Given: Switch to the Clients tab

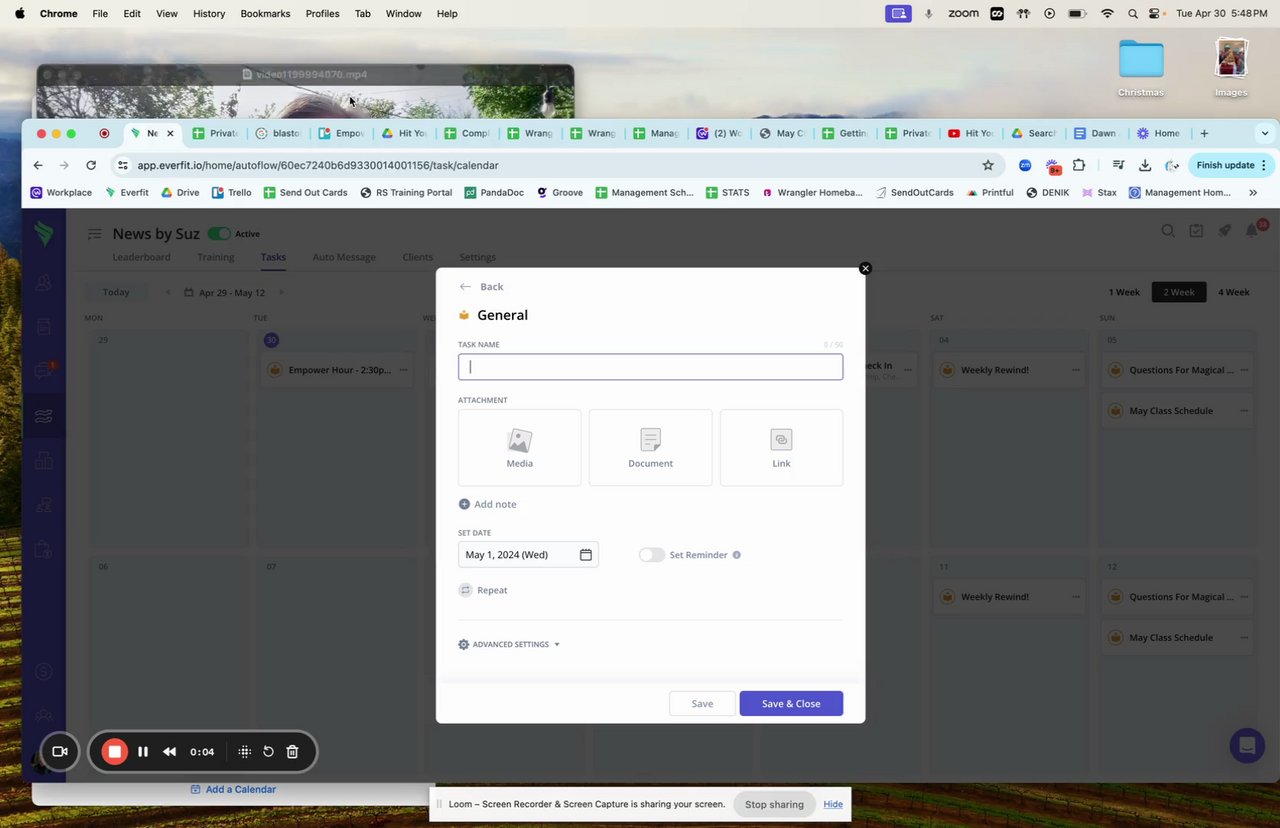Looking at the screenshot, I should coord(418,257).
